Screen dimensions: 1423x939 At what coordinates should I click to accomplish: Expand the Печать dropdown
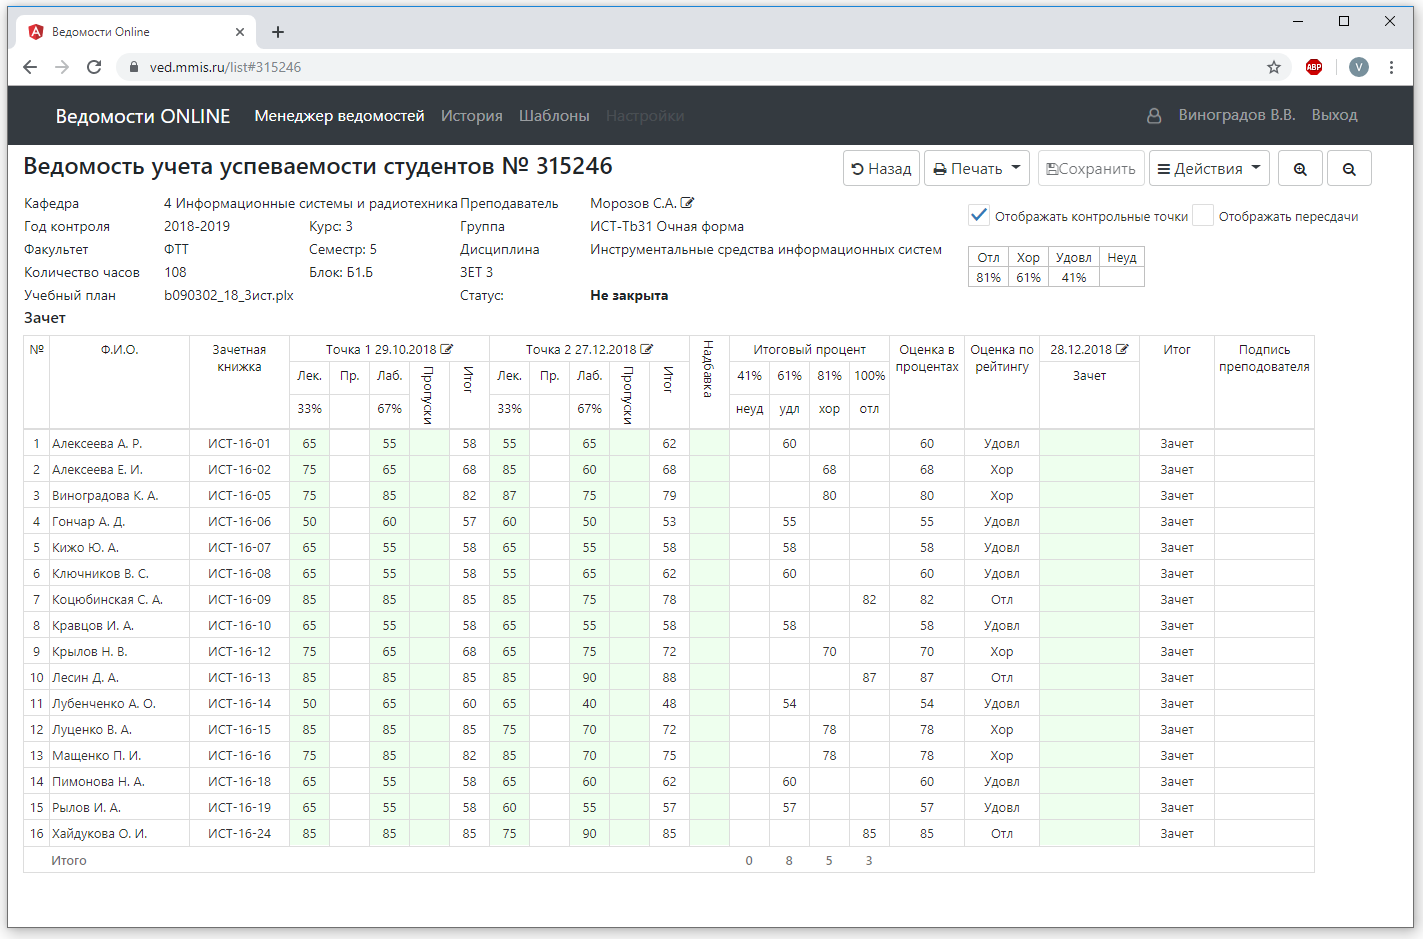[977, 169]
